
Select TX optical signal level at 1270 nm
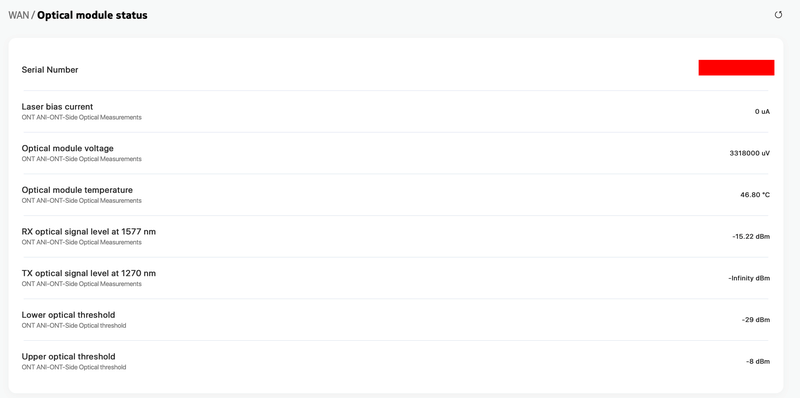(89, 273)
